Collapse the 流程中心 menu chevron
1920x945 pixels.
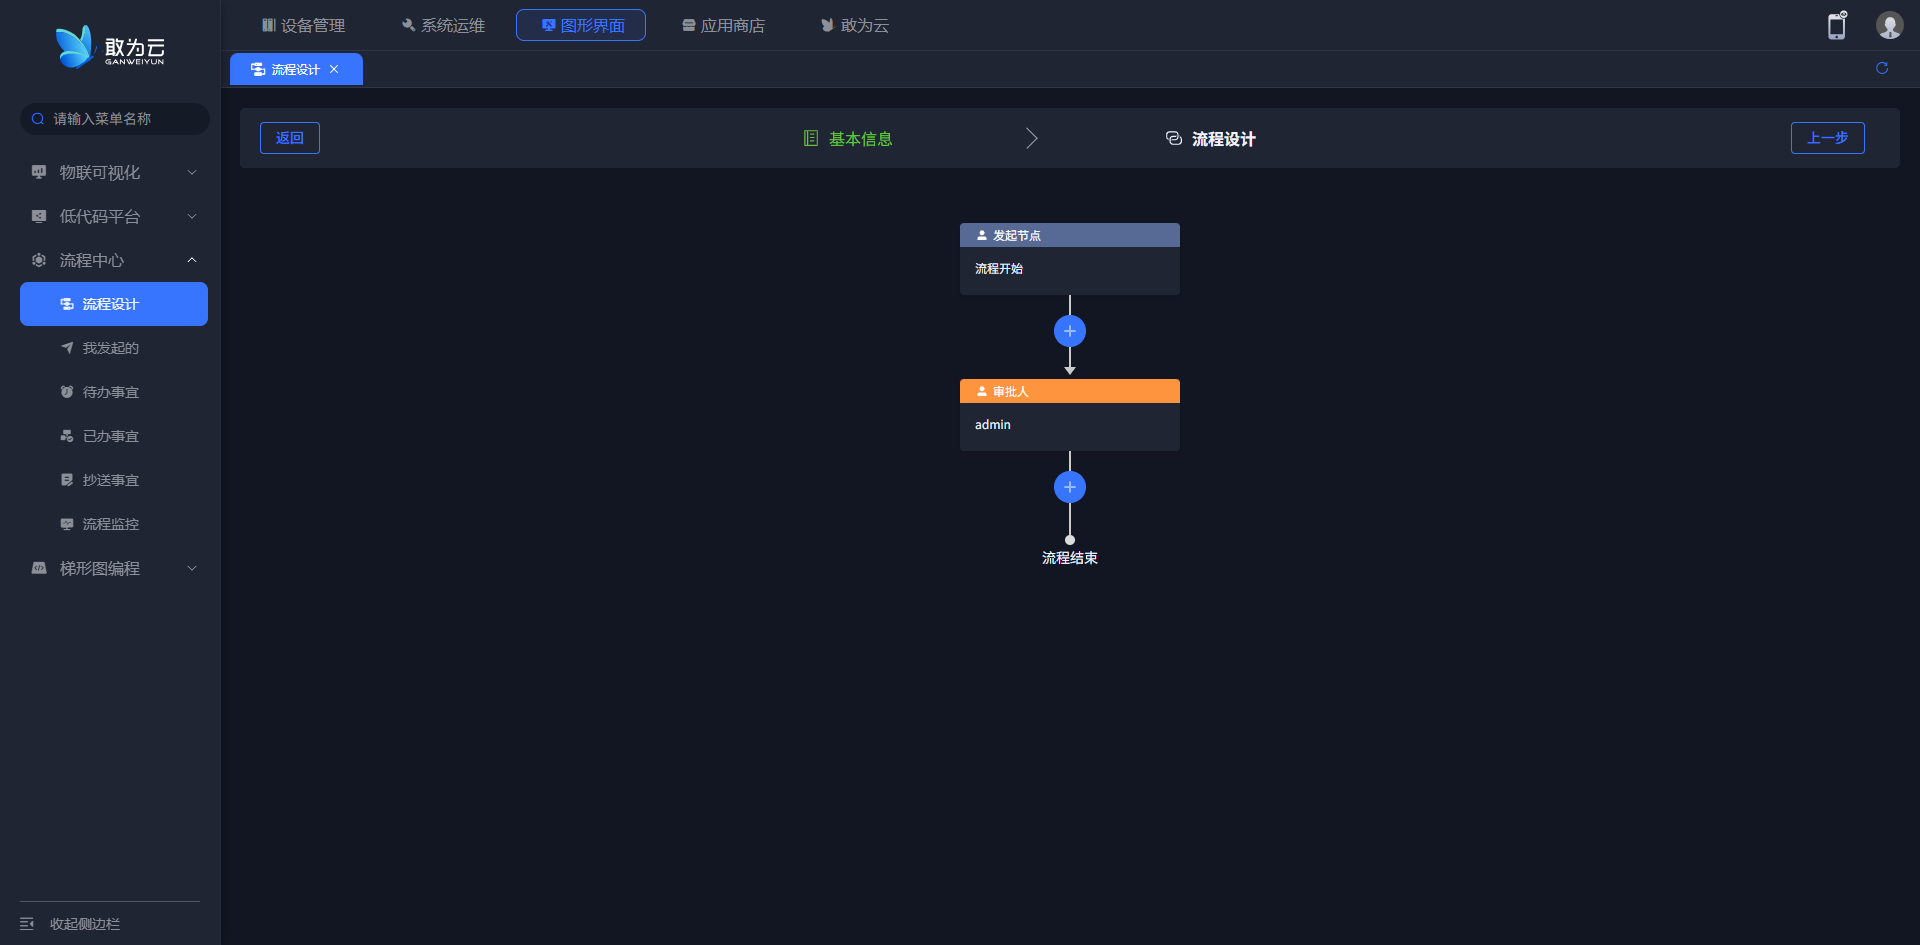192,260
